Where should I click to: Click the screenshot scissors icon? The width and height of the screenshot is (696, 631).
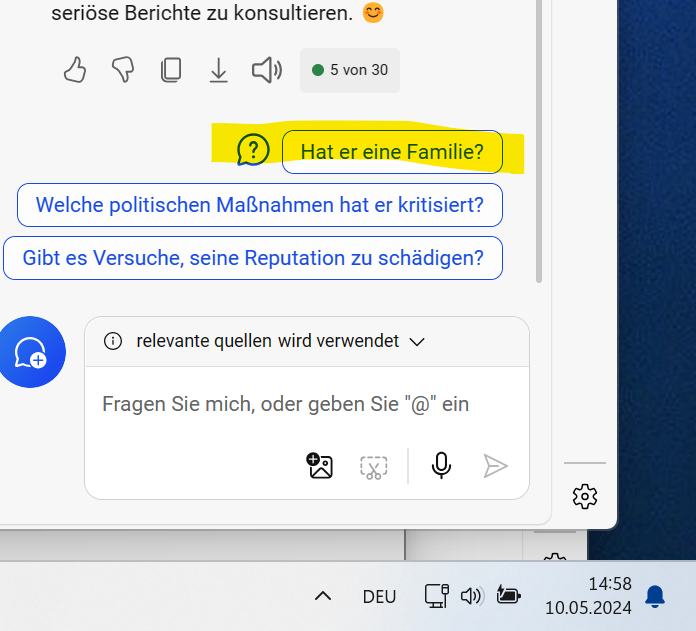[x=373, y=467]
